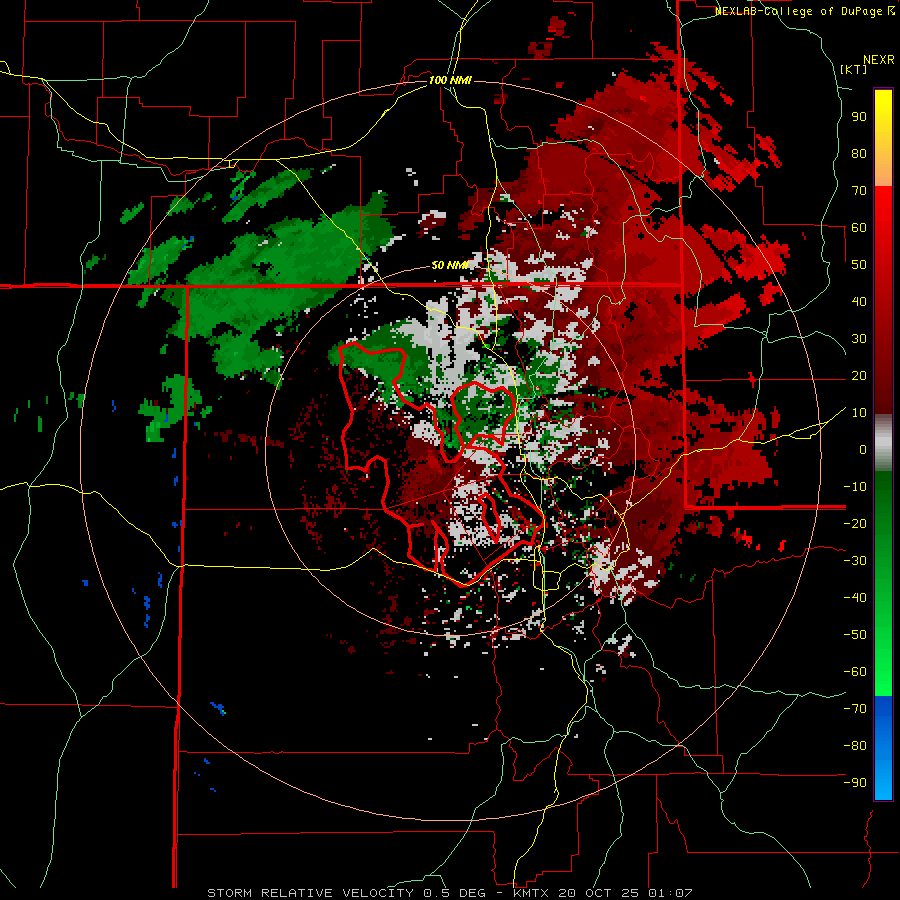Click the 30 value on the velocity scale
The width and height of the screenshot is (900, 900).
[x=859, y=339]
